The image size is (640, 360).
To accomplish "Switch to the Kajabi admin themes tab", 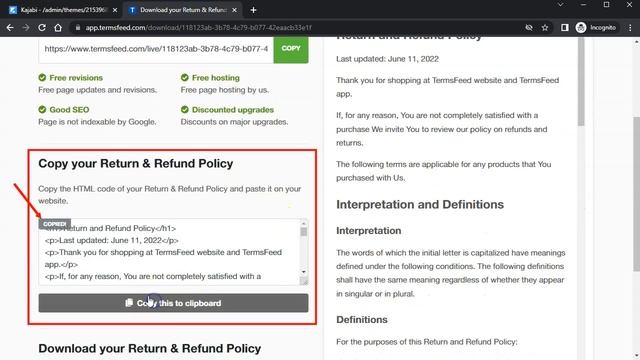I will point(63,10).
